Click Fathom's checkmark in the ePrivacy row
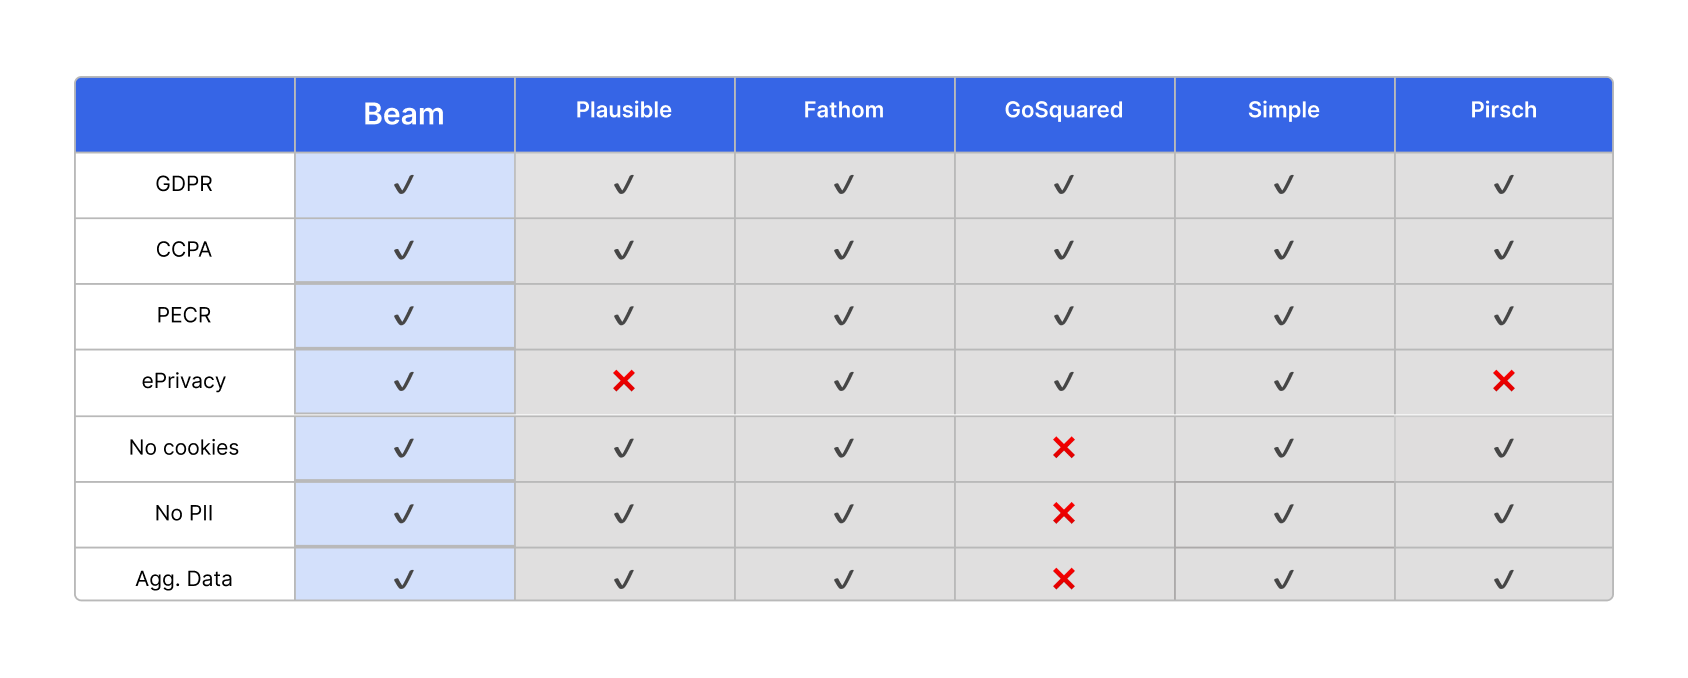Viewport: 1688px width, 678px height. [844, 382]
